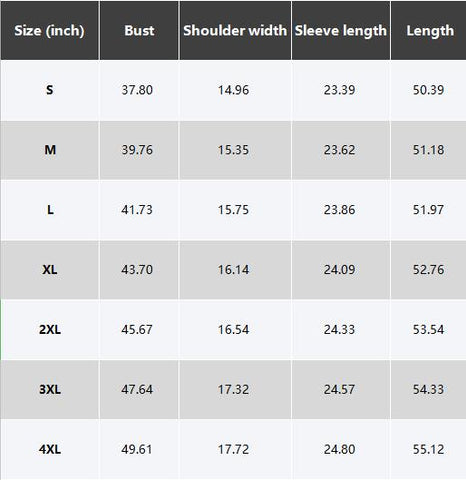466x480 pixels.
Task: Click the length value 55.12
Action: [428, 449]
